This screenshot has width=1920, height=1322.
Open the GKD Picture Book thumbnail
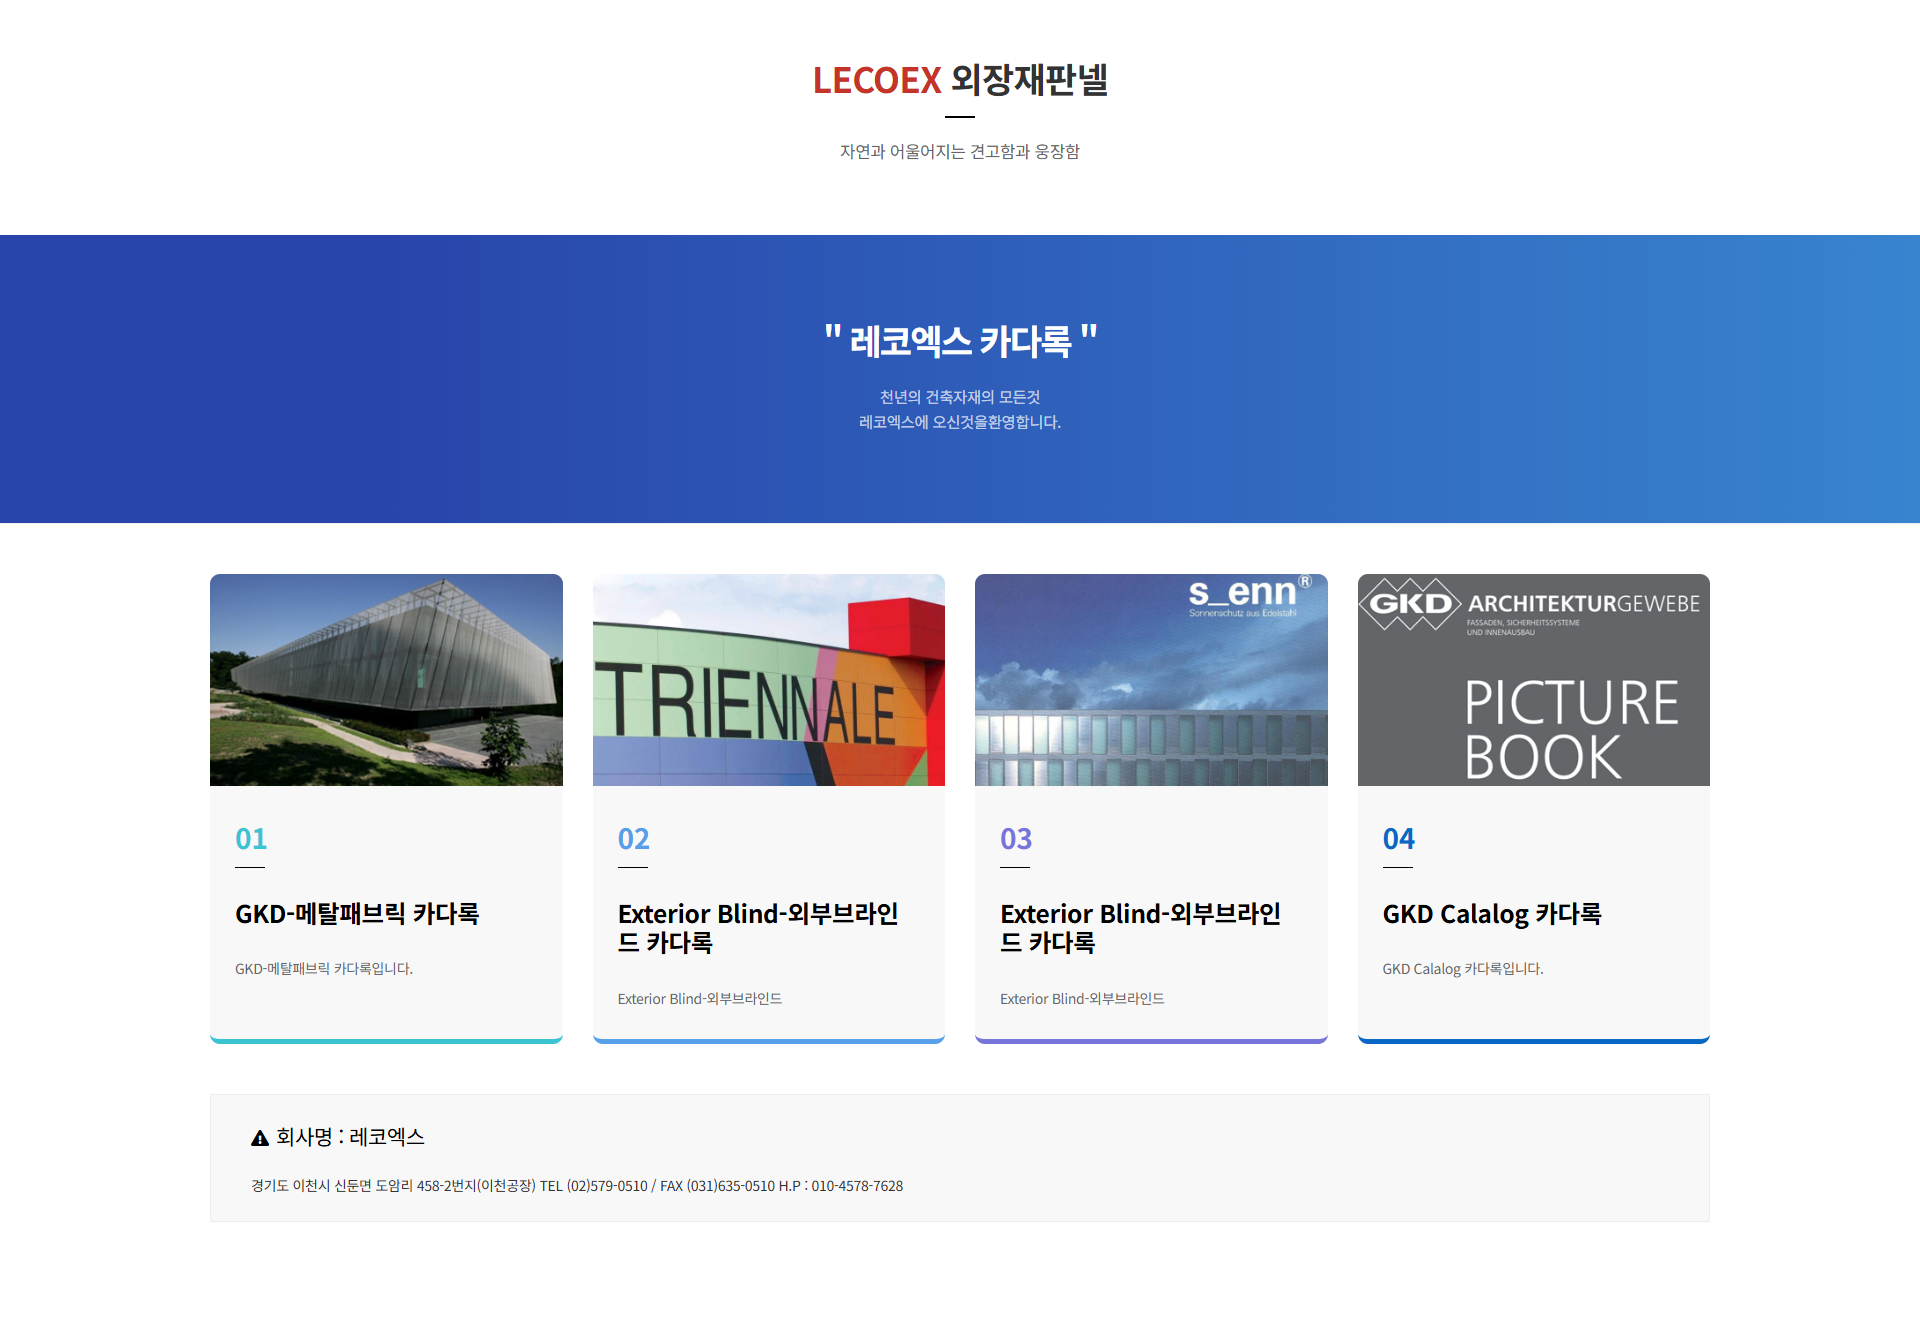pos(1534,680)
